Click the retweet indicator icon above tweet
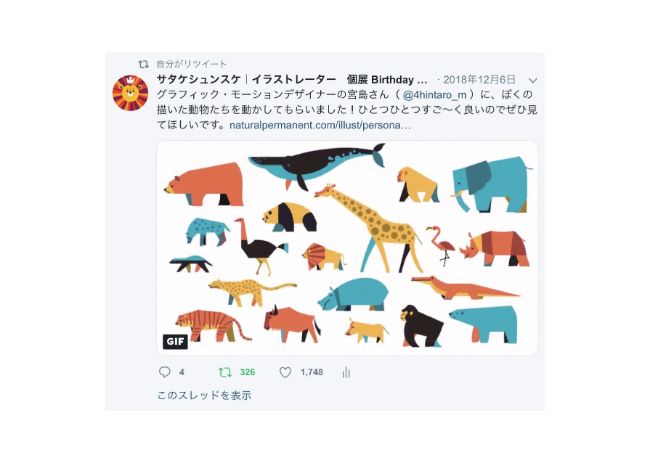The height and width of the screenshot is (463, 650). coord(143,64)
